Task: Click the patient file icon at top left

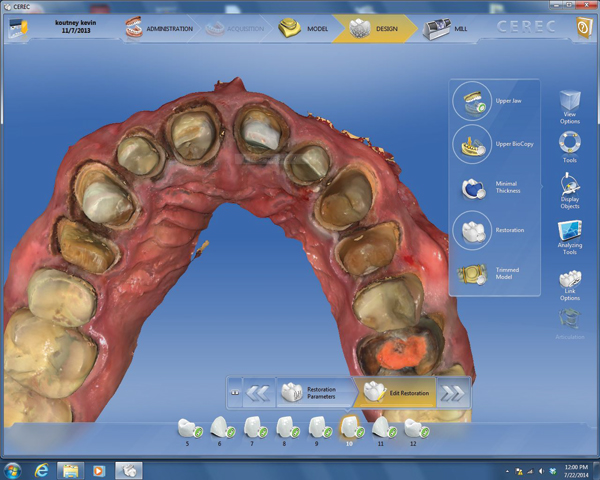Action: click(x=17, y=28)
